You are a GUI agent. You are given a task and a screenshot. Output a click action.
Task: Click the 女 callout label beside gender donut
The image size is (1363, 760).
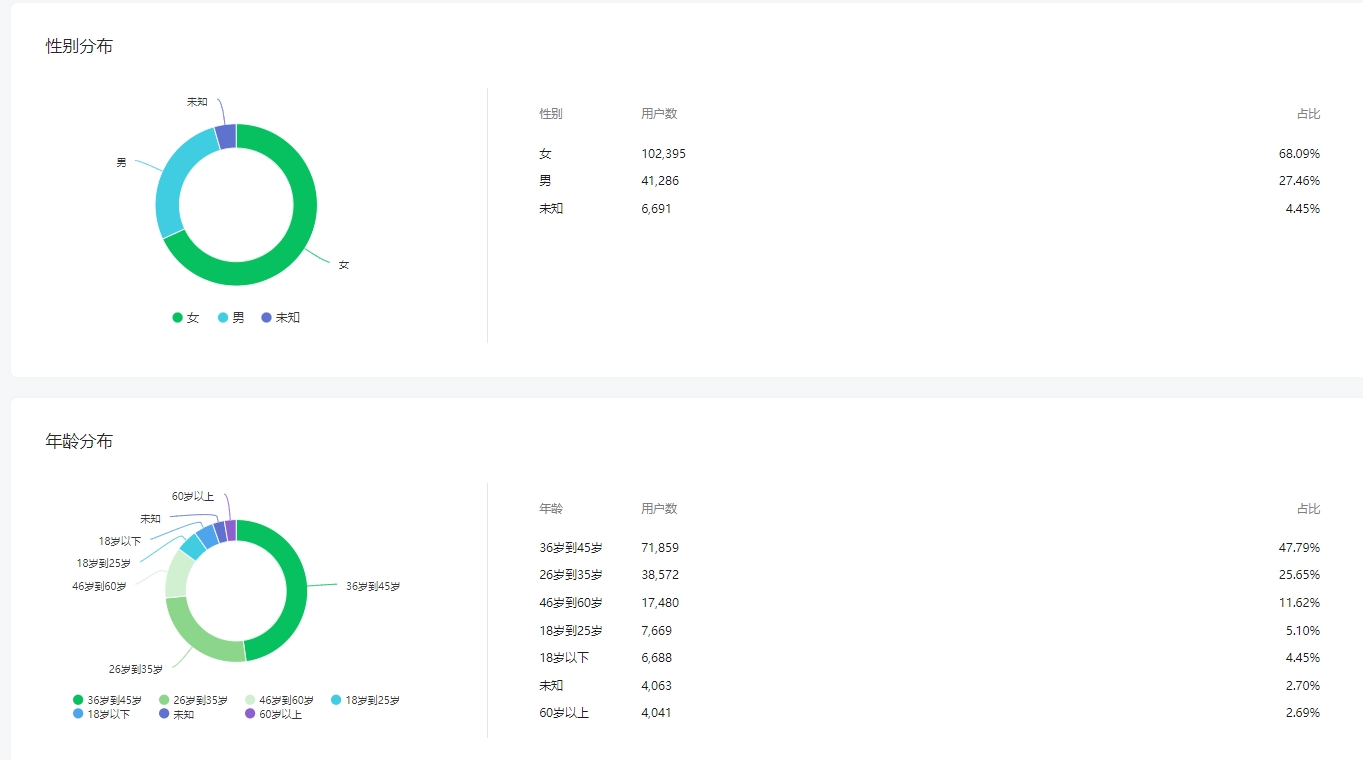(343, 265)
